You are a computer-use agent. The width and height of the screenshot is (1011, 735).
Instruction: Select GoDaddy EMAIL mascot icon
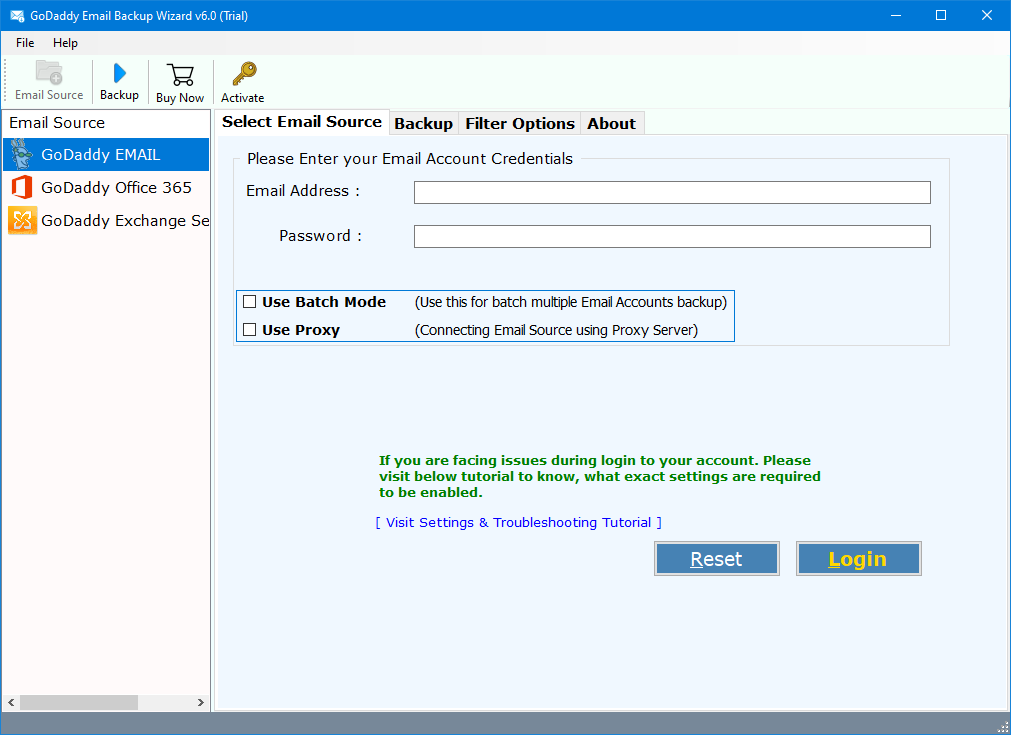[22, 154]
